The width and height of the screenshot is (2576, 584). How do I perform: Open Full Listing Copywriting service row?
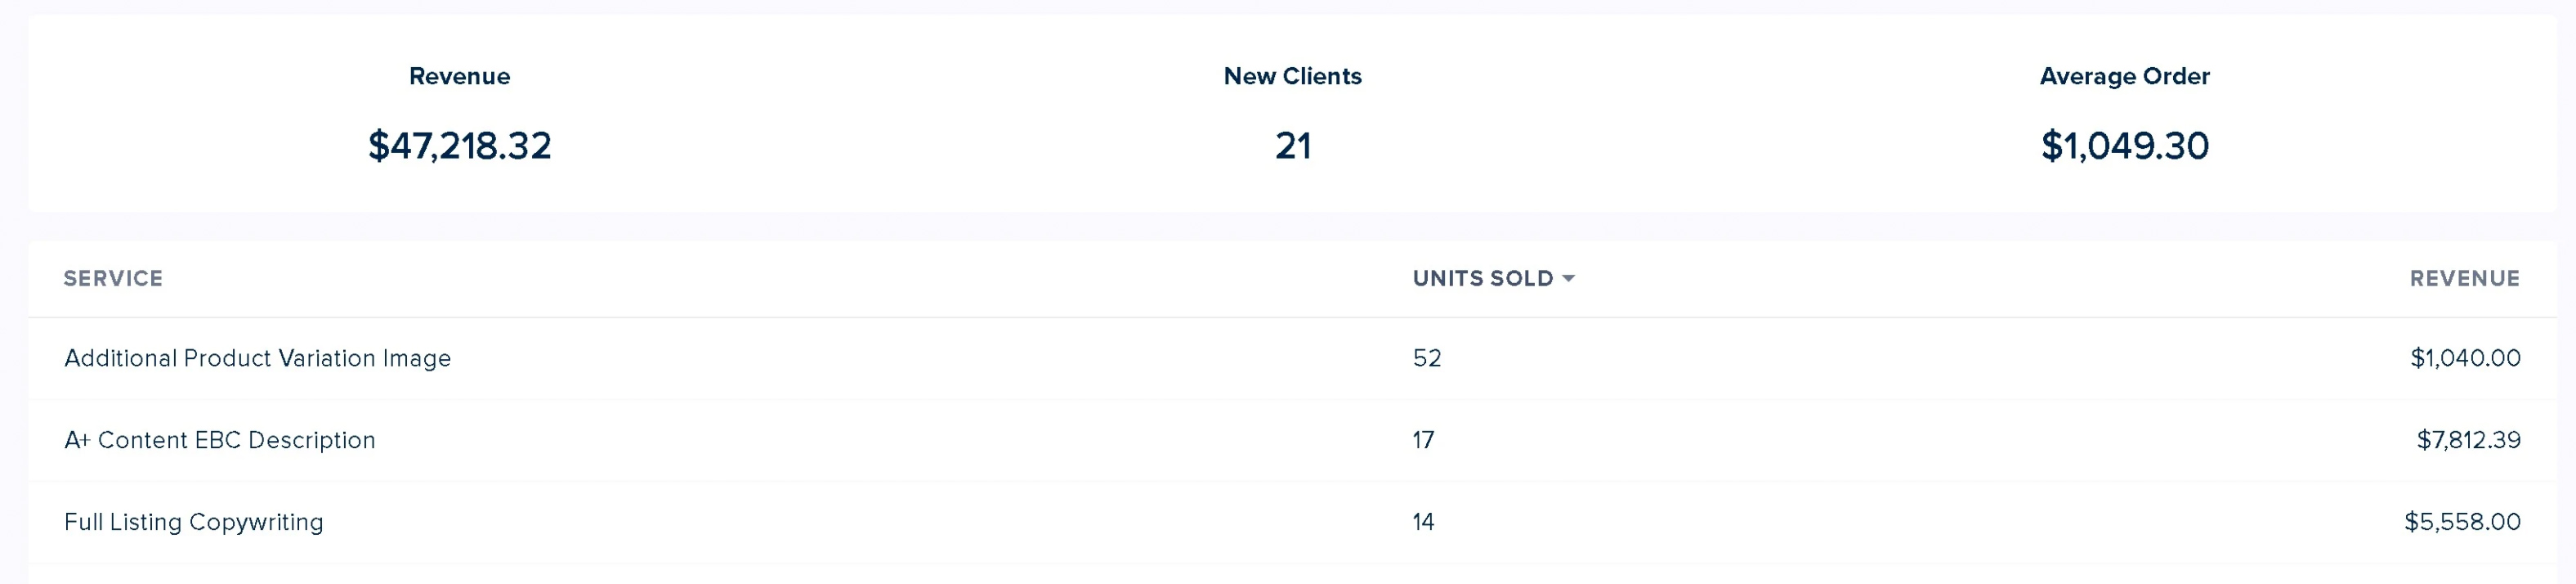pyautogui.click(x=1292, y=522)
